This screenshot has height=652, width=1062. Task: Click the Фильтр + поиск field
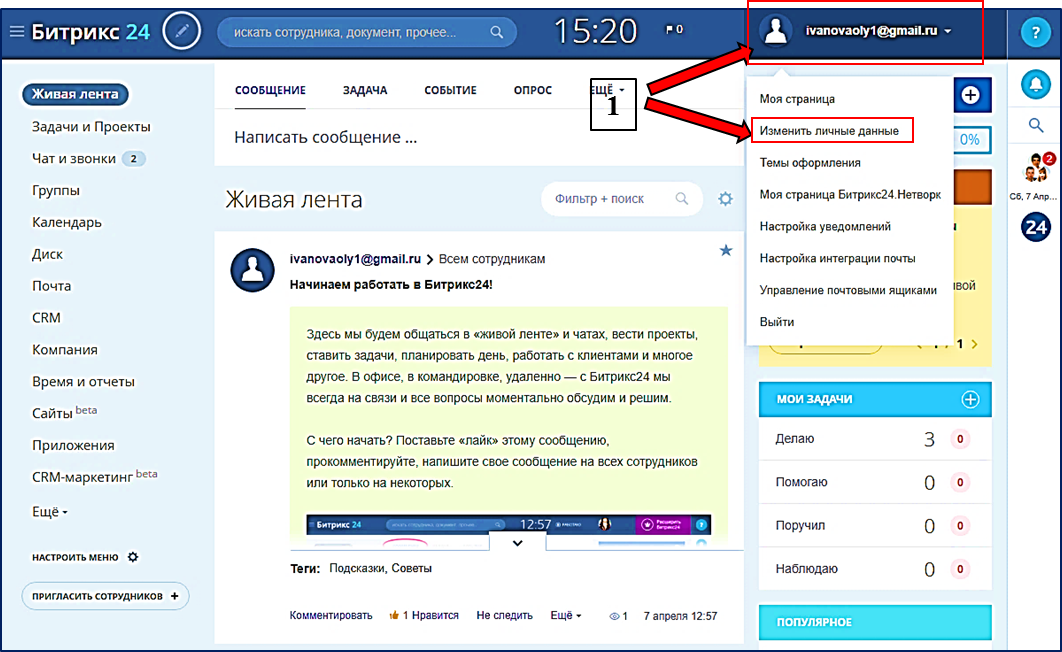621,198
